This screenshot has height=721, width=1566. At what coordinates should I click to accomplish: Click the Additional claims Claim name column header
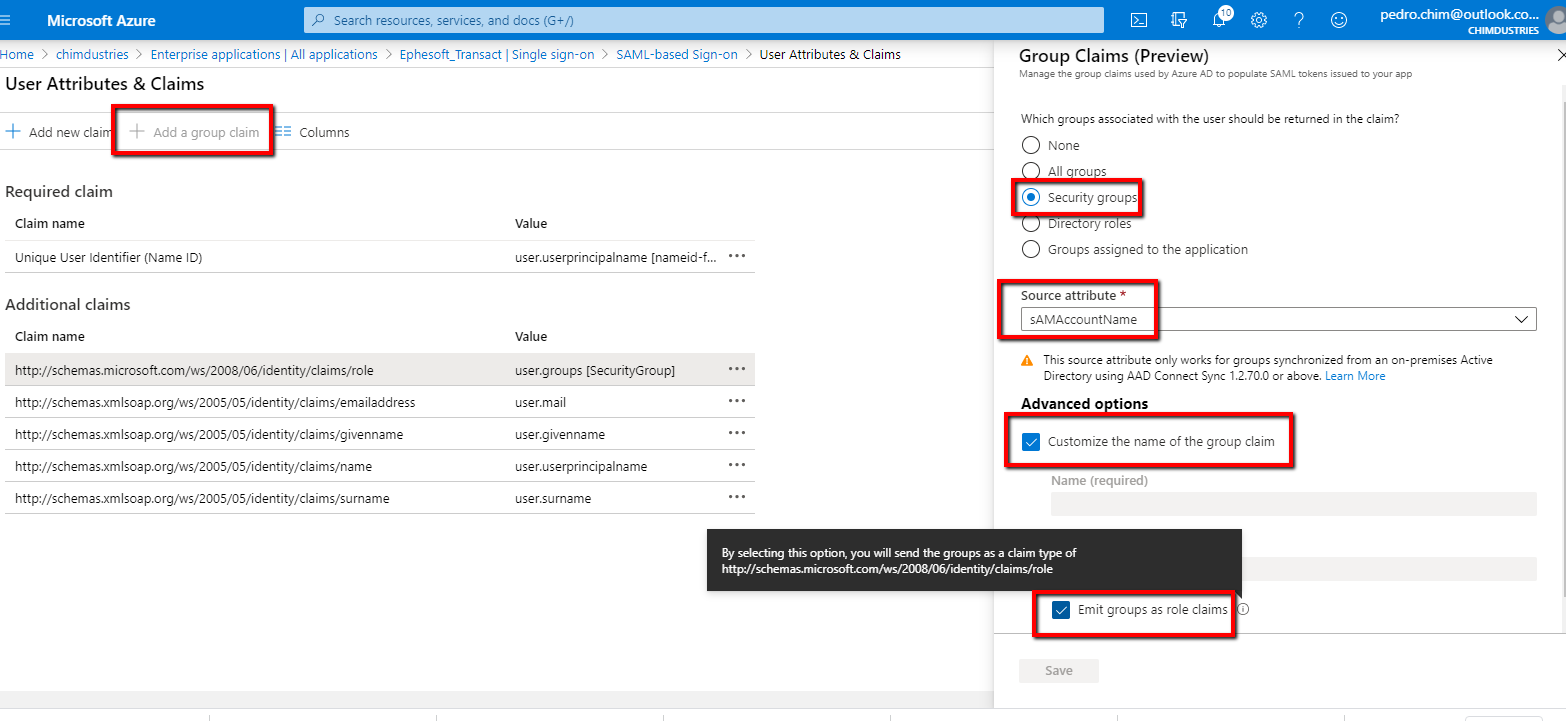[x=50, y=336]
